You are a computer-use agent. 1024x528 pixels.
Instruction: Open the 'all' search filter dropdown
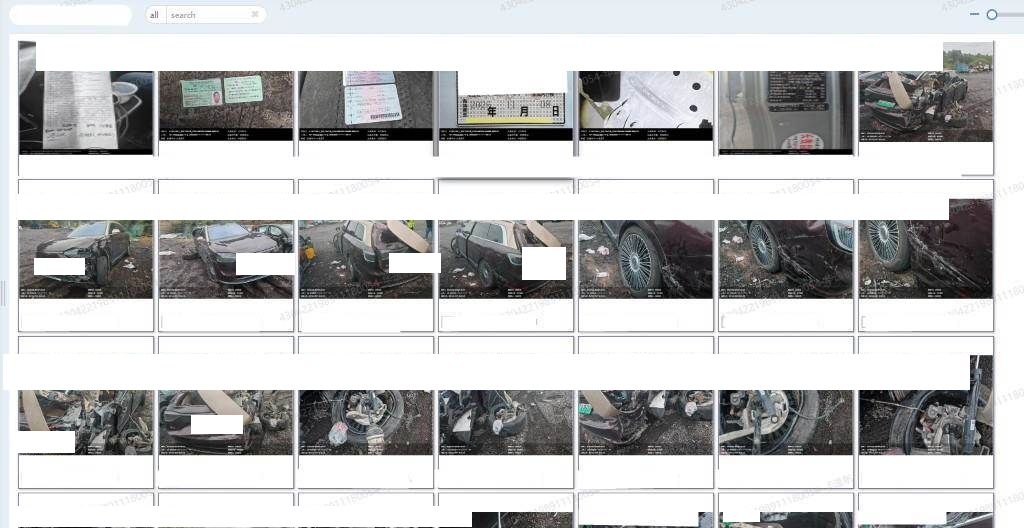click(155, 14)
